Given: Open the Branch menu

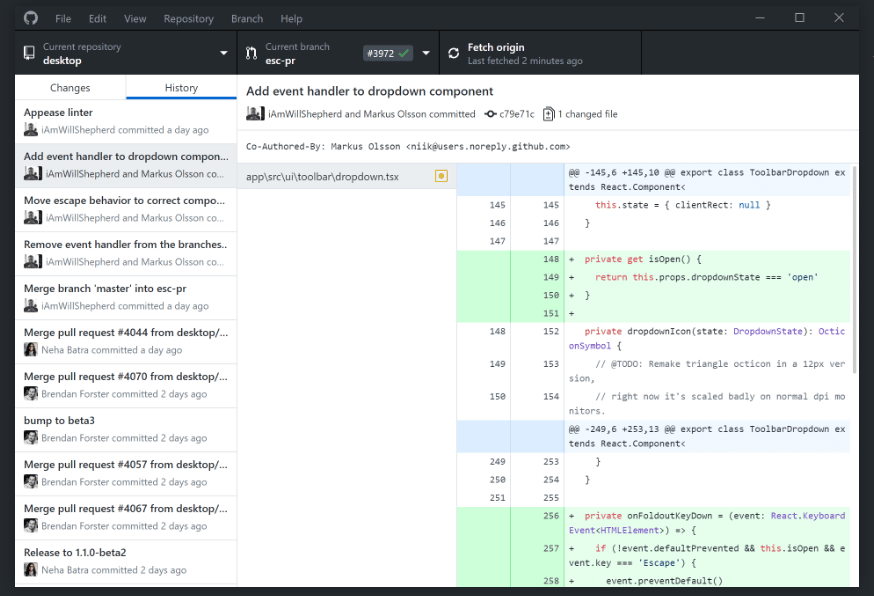Looking at the screenshot, I should point(247,19).
